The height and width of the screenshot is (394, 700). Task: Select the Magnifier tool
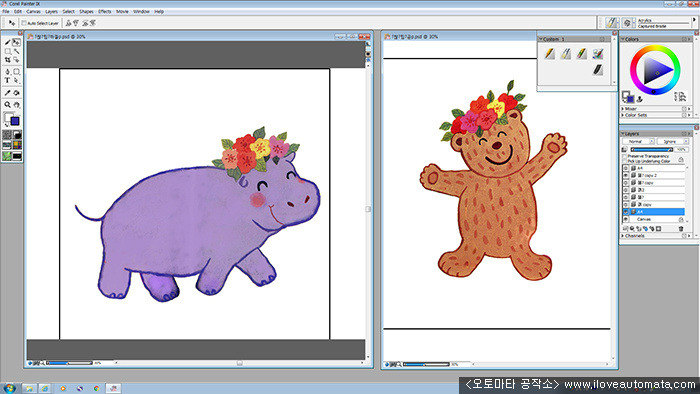pyautogui.click(x=7, y=104)
